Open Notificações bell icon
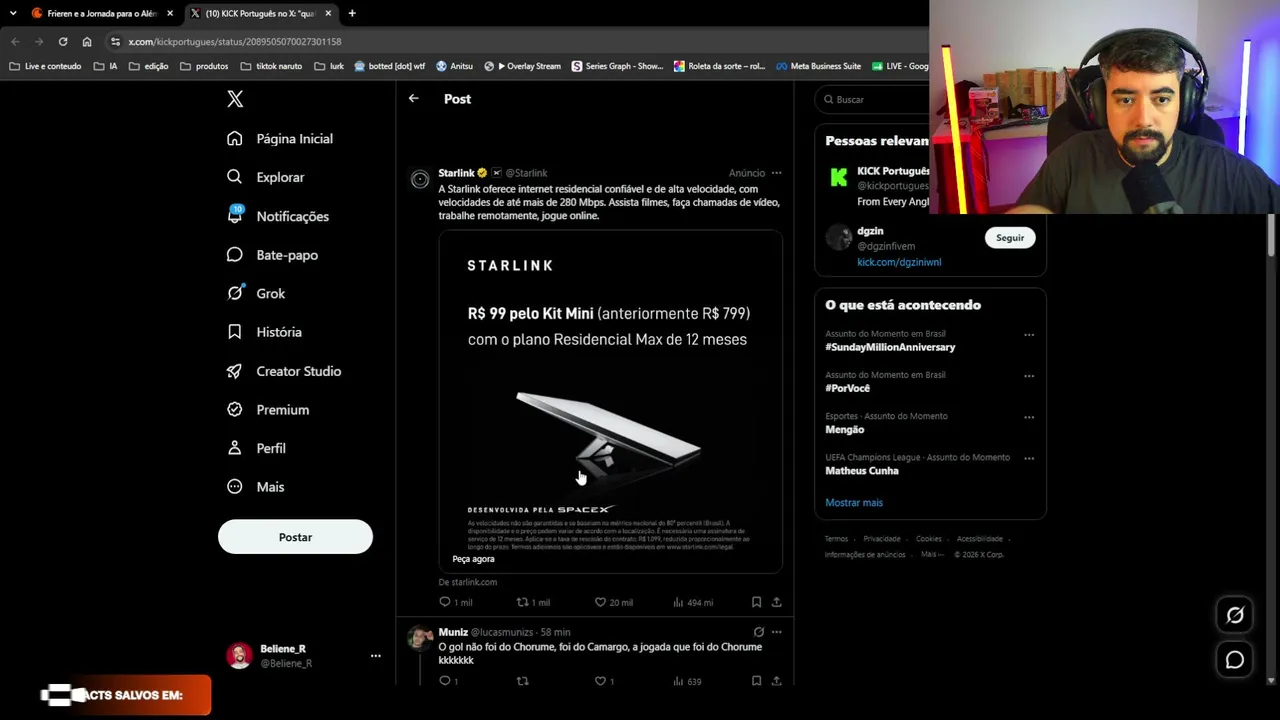Viewport: 1280px width, 720px height. 234,215
